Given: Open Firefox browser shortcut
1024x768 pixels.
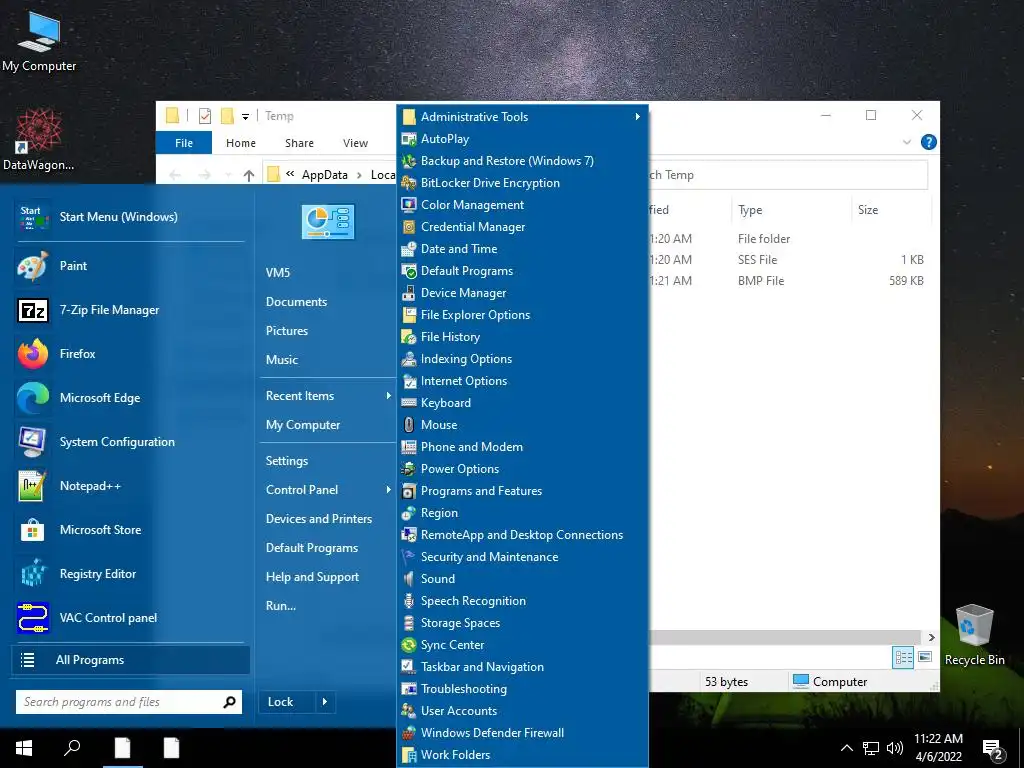Looking at the screenshot, I should click(x=129, y=354).
